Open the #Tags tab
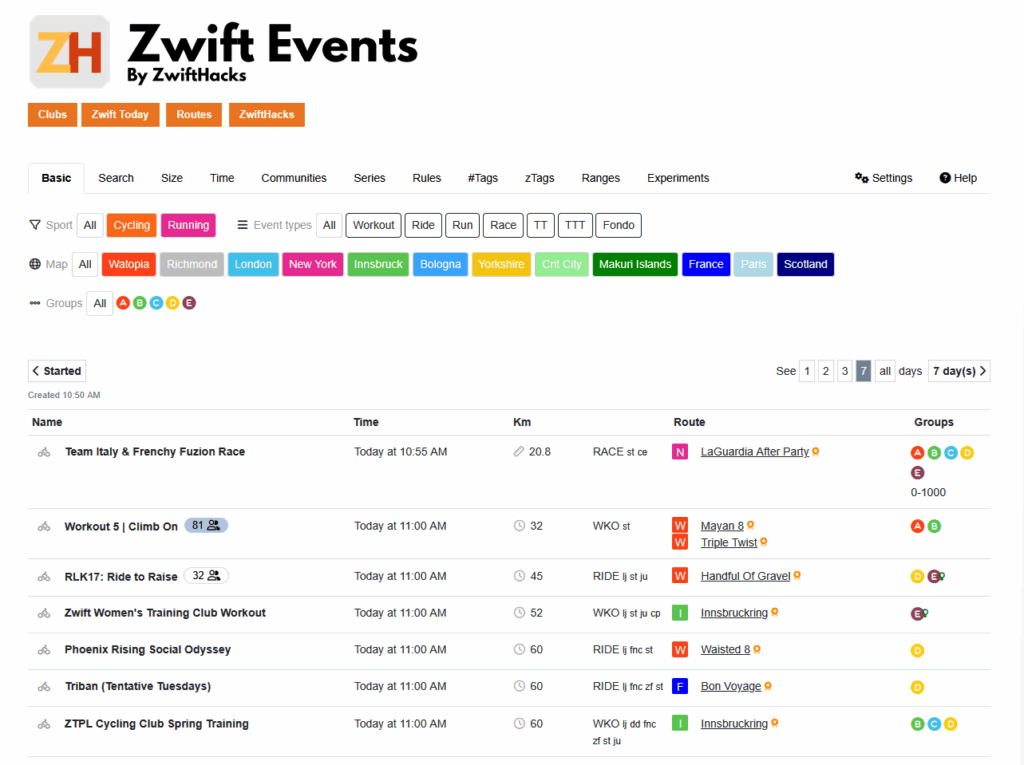 pos(483,178)
